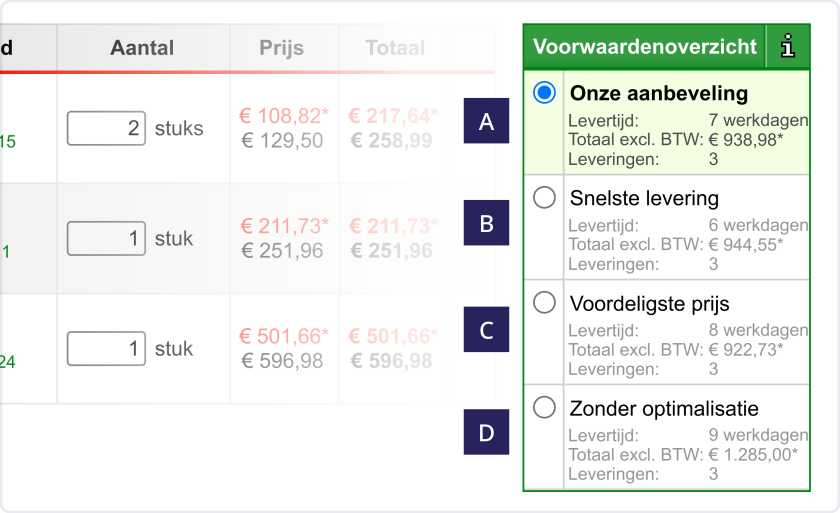Viewport: 840px width, 513px height.
Task: Select the Snelste levering radio button
Action: tap(544, 198)
